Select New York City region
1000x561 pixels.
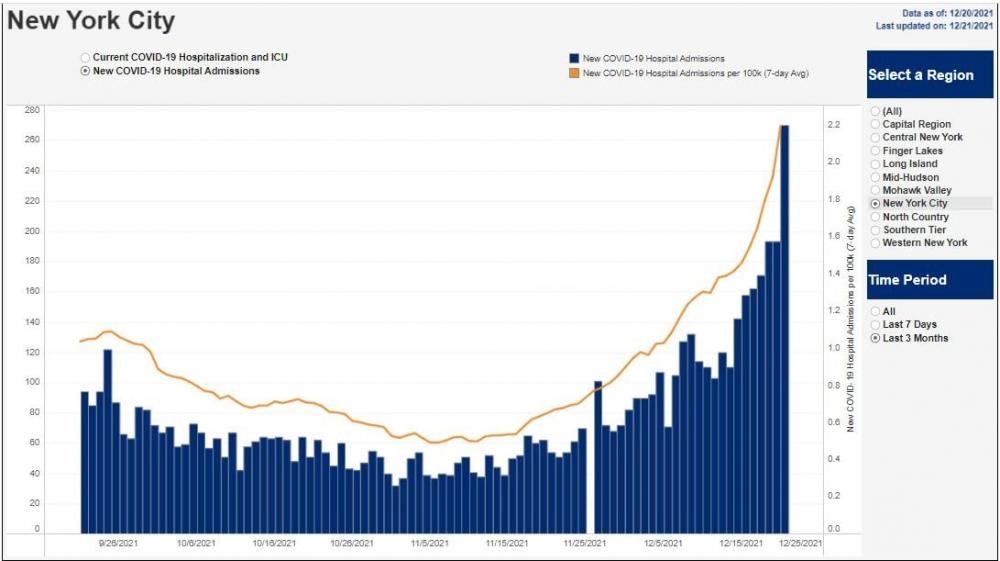(x=876, y=203)
